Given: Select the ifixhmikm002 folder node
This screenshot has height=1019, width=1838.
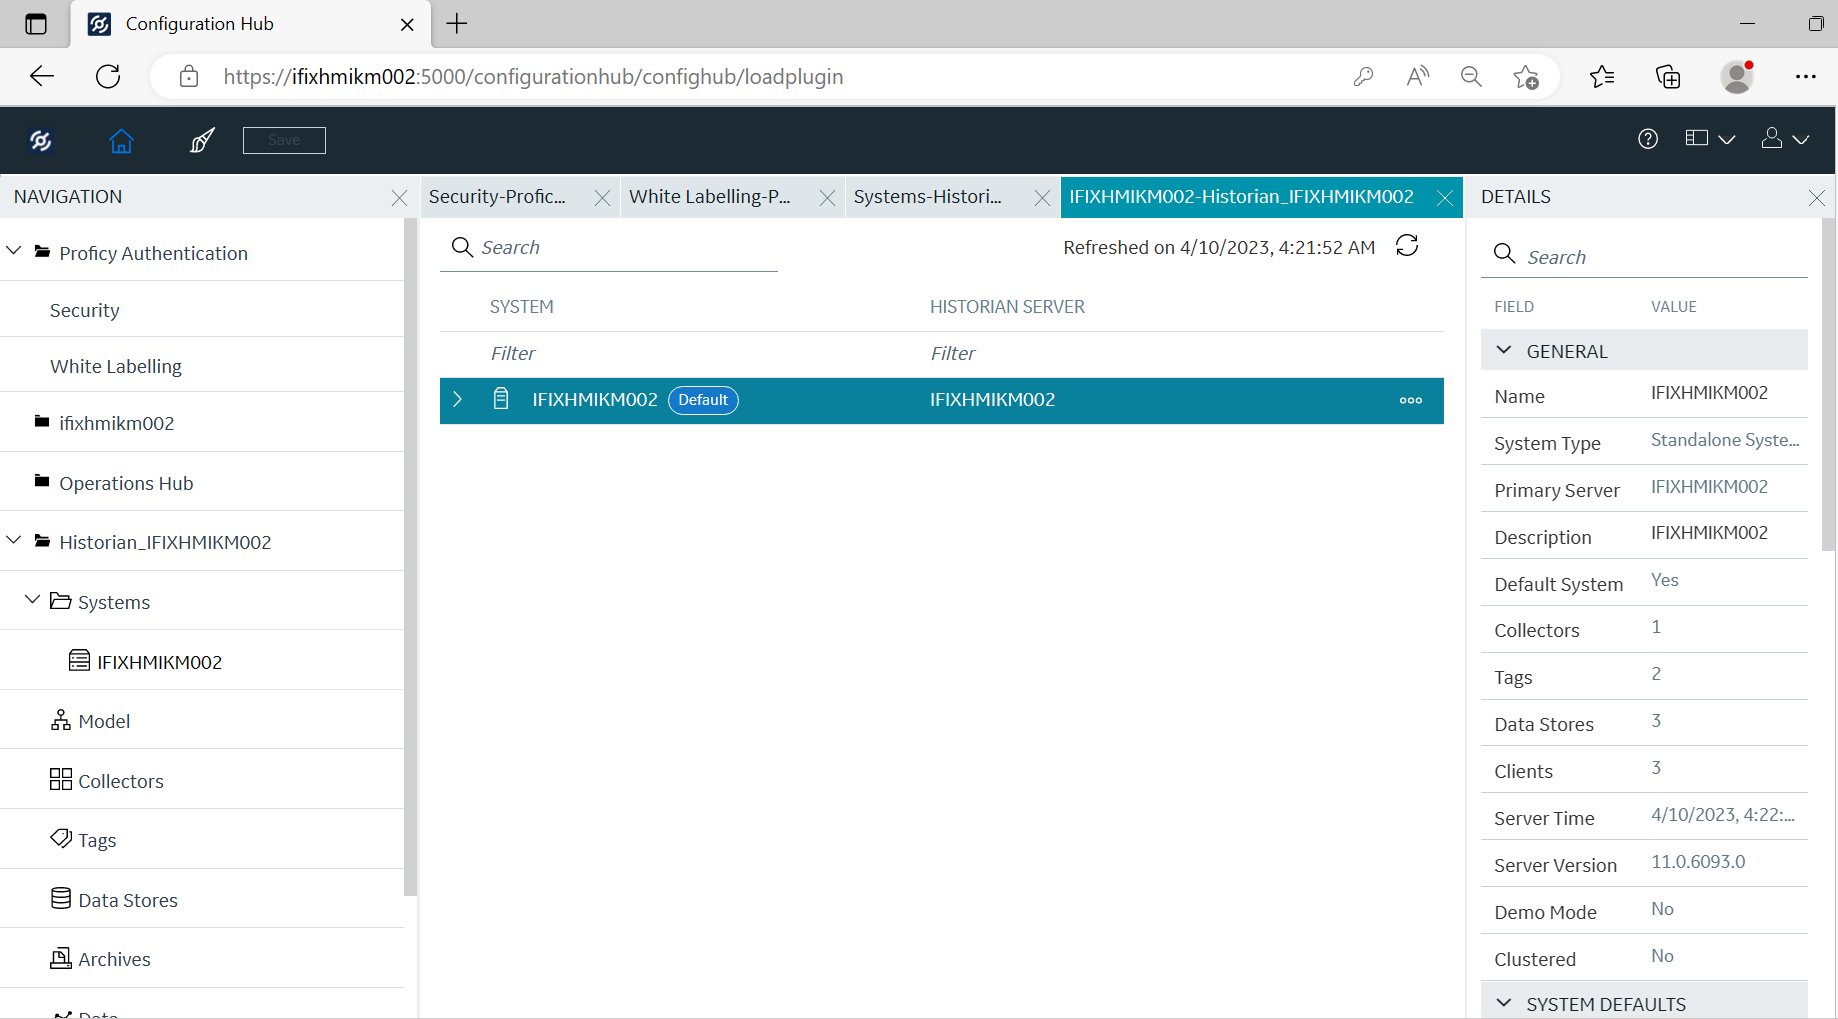Looking at the screenshot, I should pyautogui.click(x=116, y=423).
